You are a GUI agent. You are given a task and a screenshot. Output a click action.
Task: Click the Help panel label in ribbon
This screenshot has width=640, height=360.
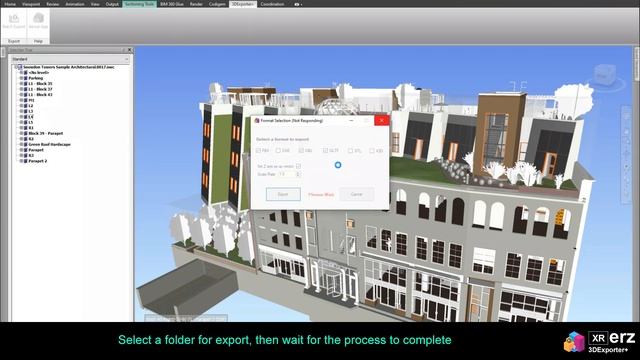point(38,41)
